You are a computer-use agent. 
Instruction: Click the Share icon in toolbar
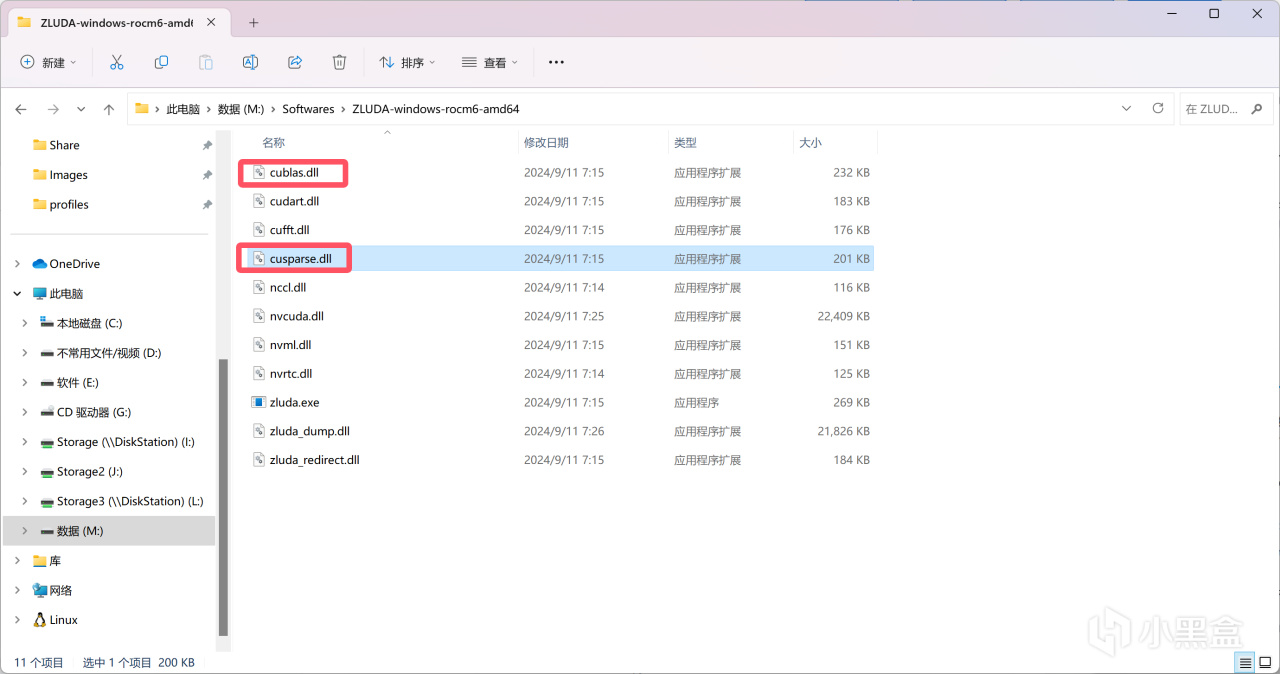pyautogui.click(x=295, y=62)
